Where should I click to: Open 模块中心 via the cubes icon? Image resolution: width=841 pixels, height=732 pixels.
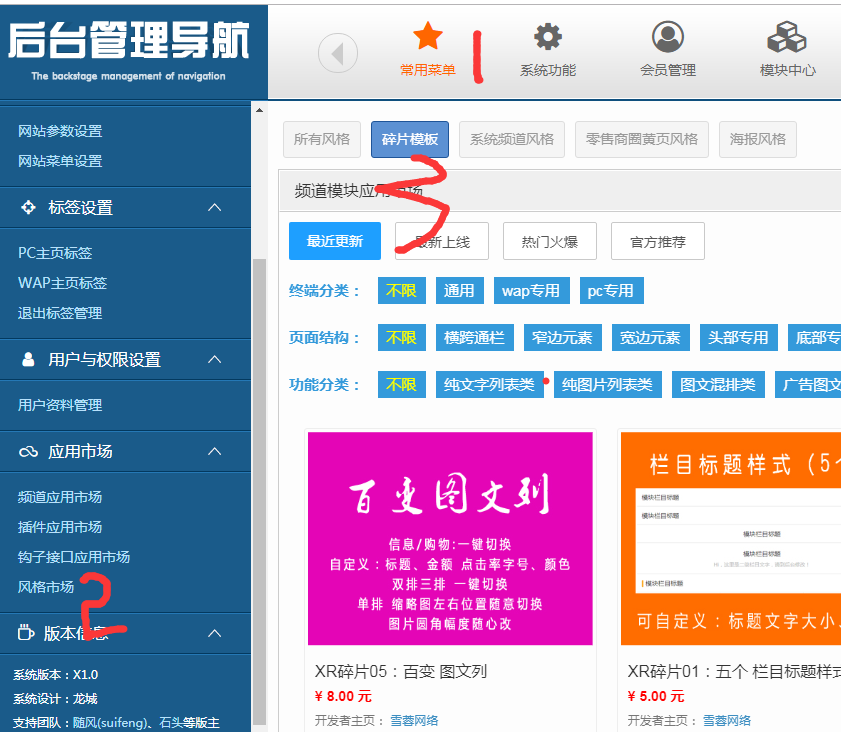[x=787, y=38]
